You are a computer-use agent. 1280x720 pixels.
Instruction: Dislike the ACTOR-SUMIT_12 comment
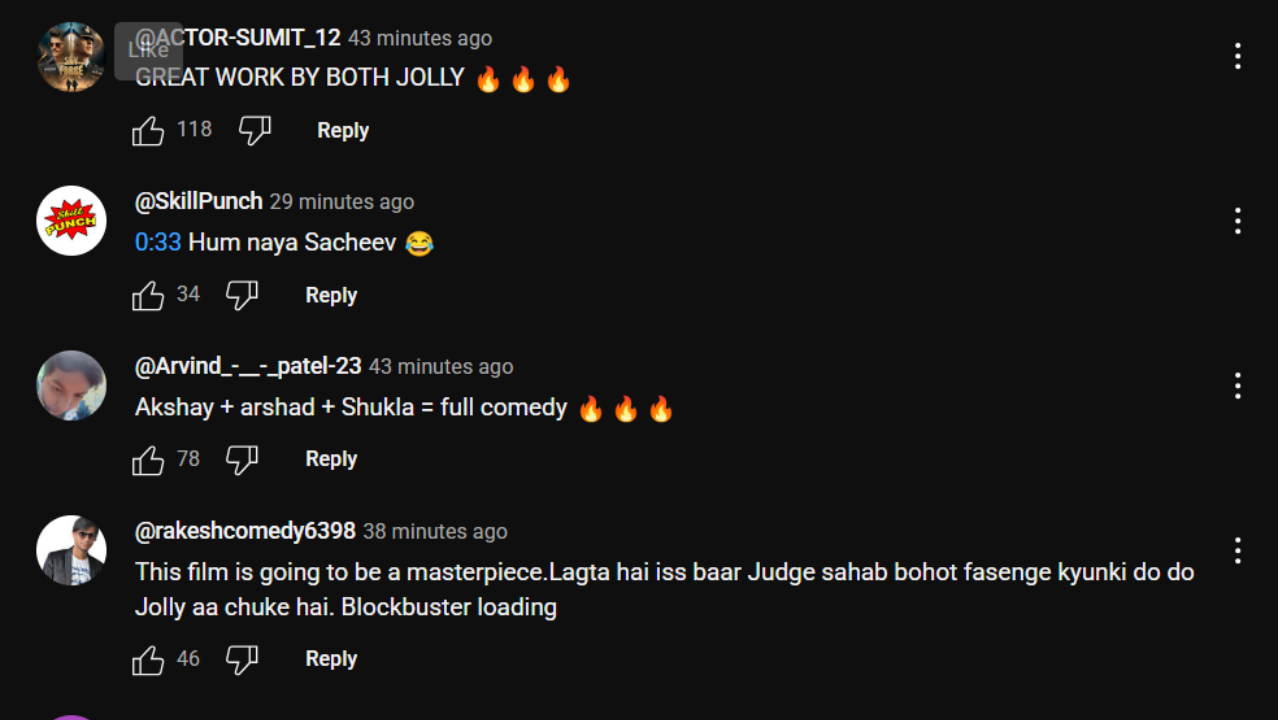tap(255, 130)
